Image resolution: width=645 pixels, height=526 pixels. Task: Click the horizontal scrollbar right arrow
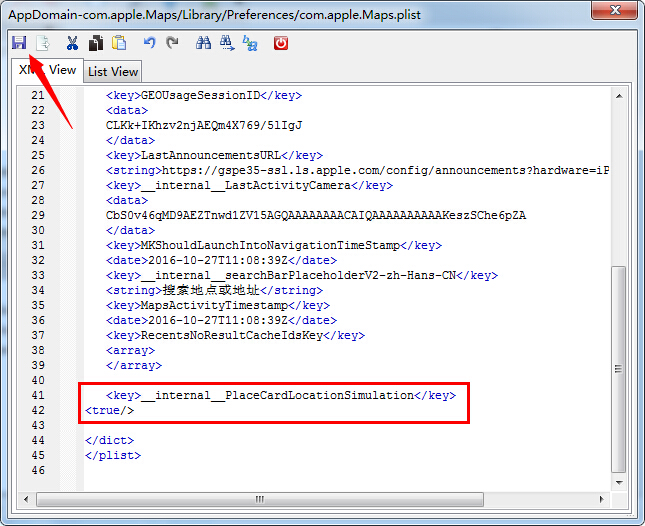pos(601,499)
